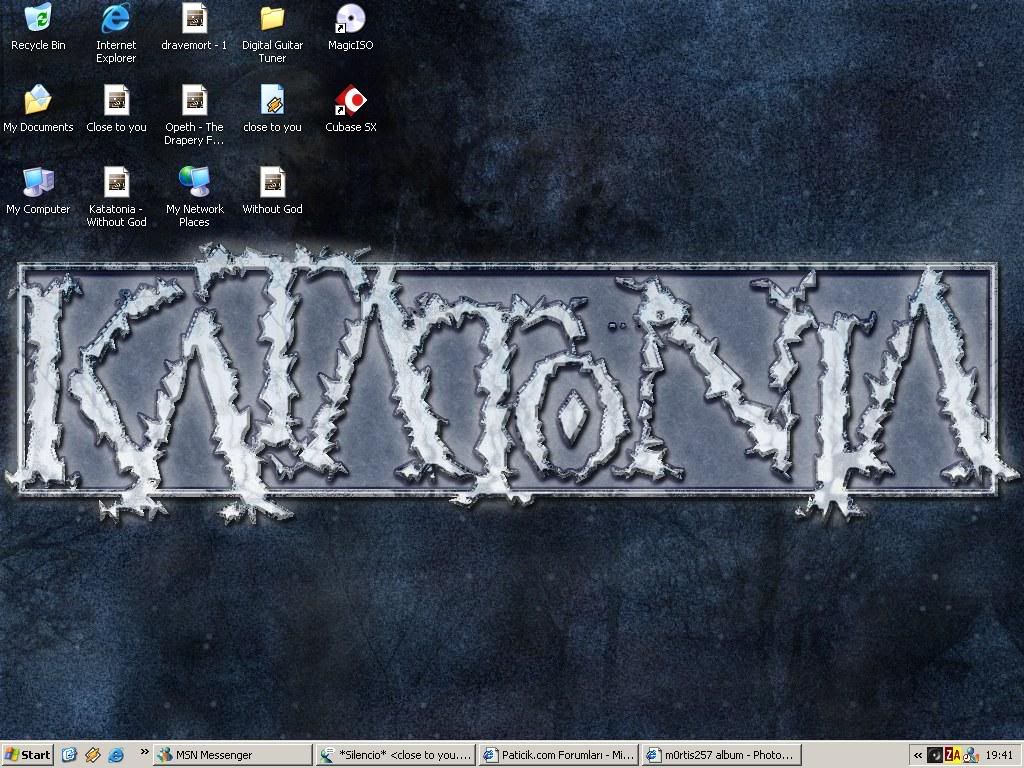Screen dimensions: 1024x768
Task: Select the MagicISO shortcut icon
Action: click(350, 19)
